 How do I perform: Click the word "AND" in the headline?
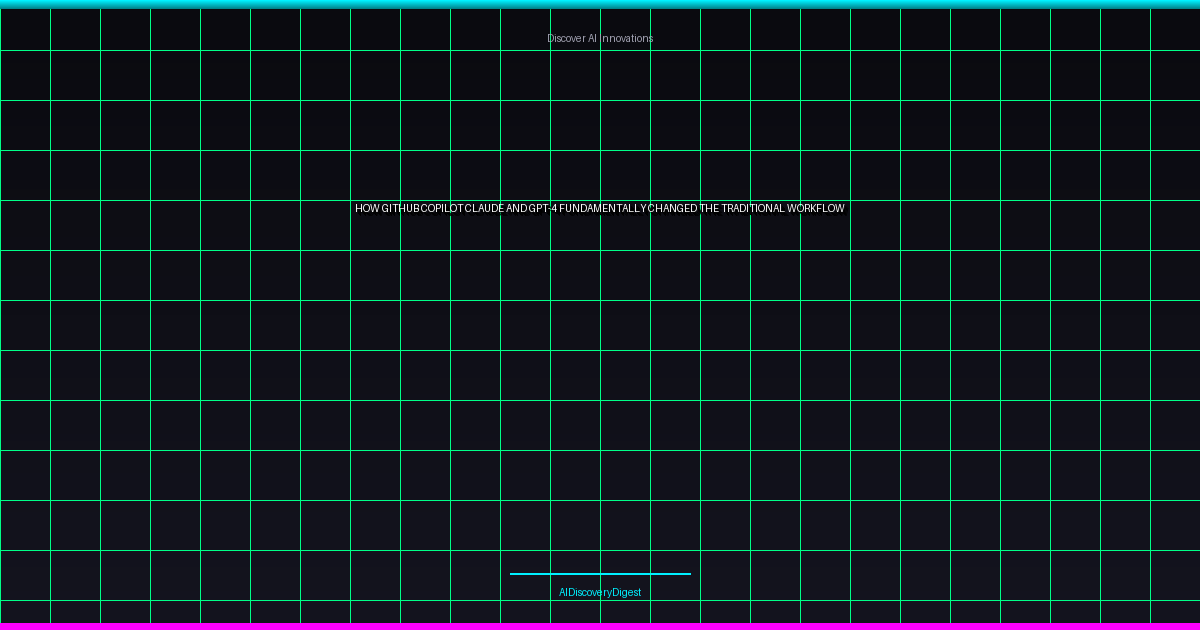[x=516, y=209]
